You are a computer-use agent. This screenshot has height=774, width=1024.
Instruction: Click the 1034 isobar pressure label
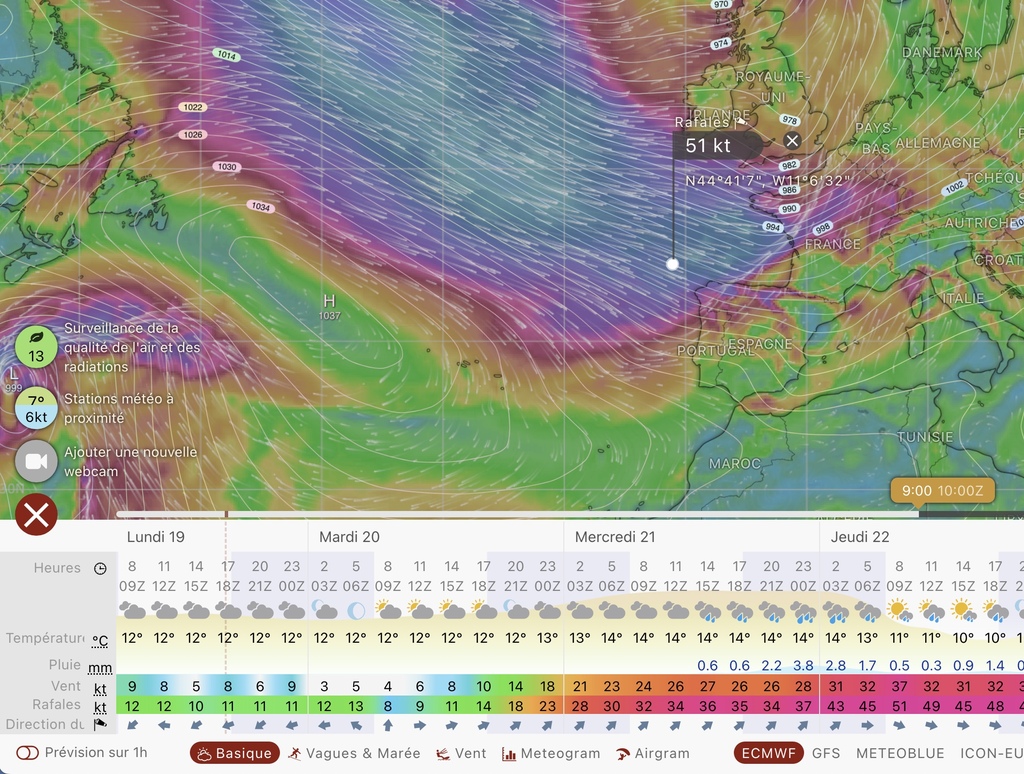pos(261,206)
